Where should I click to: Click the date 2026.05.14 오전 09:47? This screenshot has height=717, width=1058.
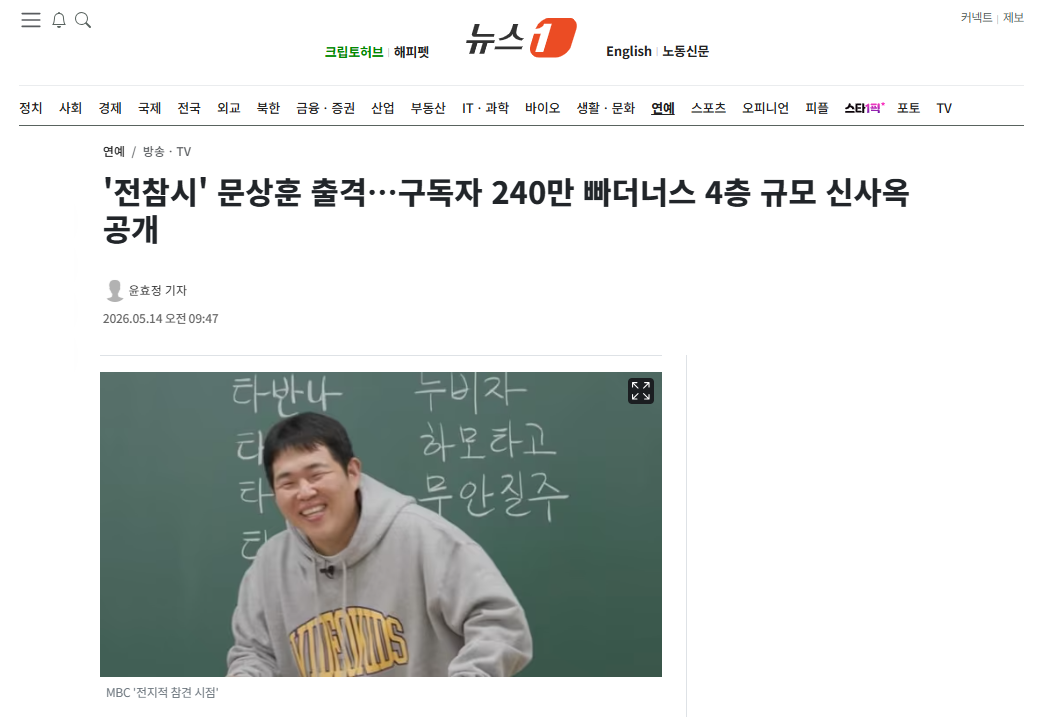[161, 318]
